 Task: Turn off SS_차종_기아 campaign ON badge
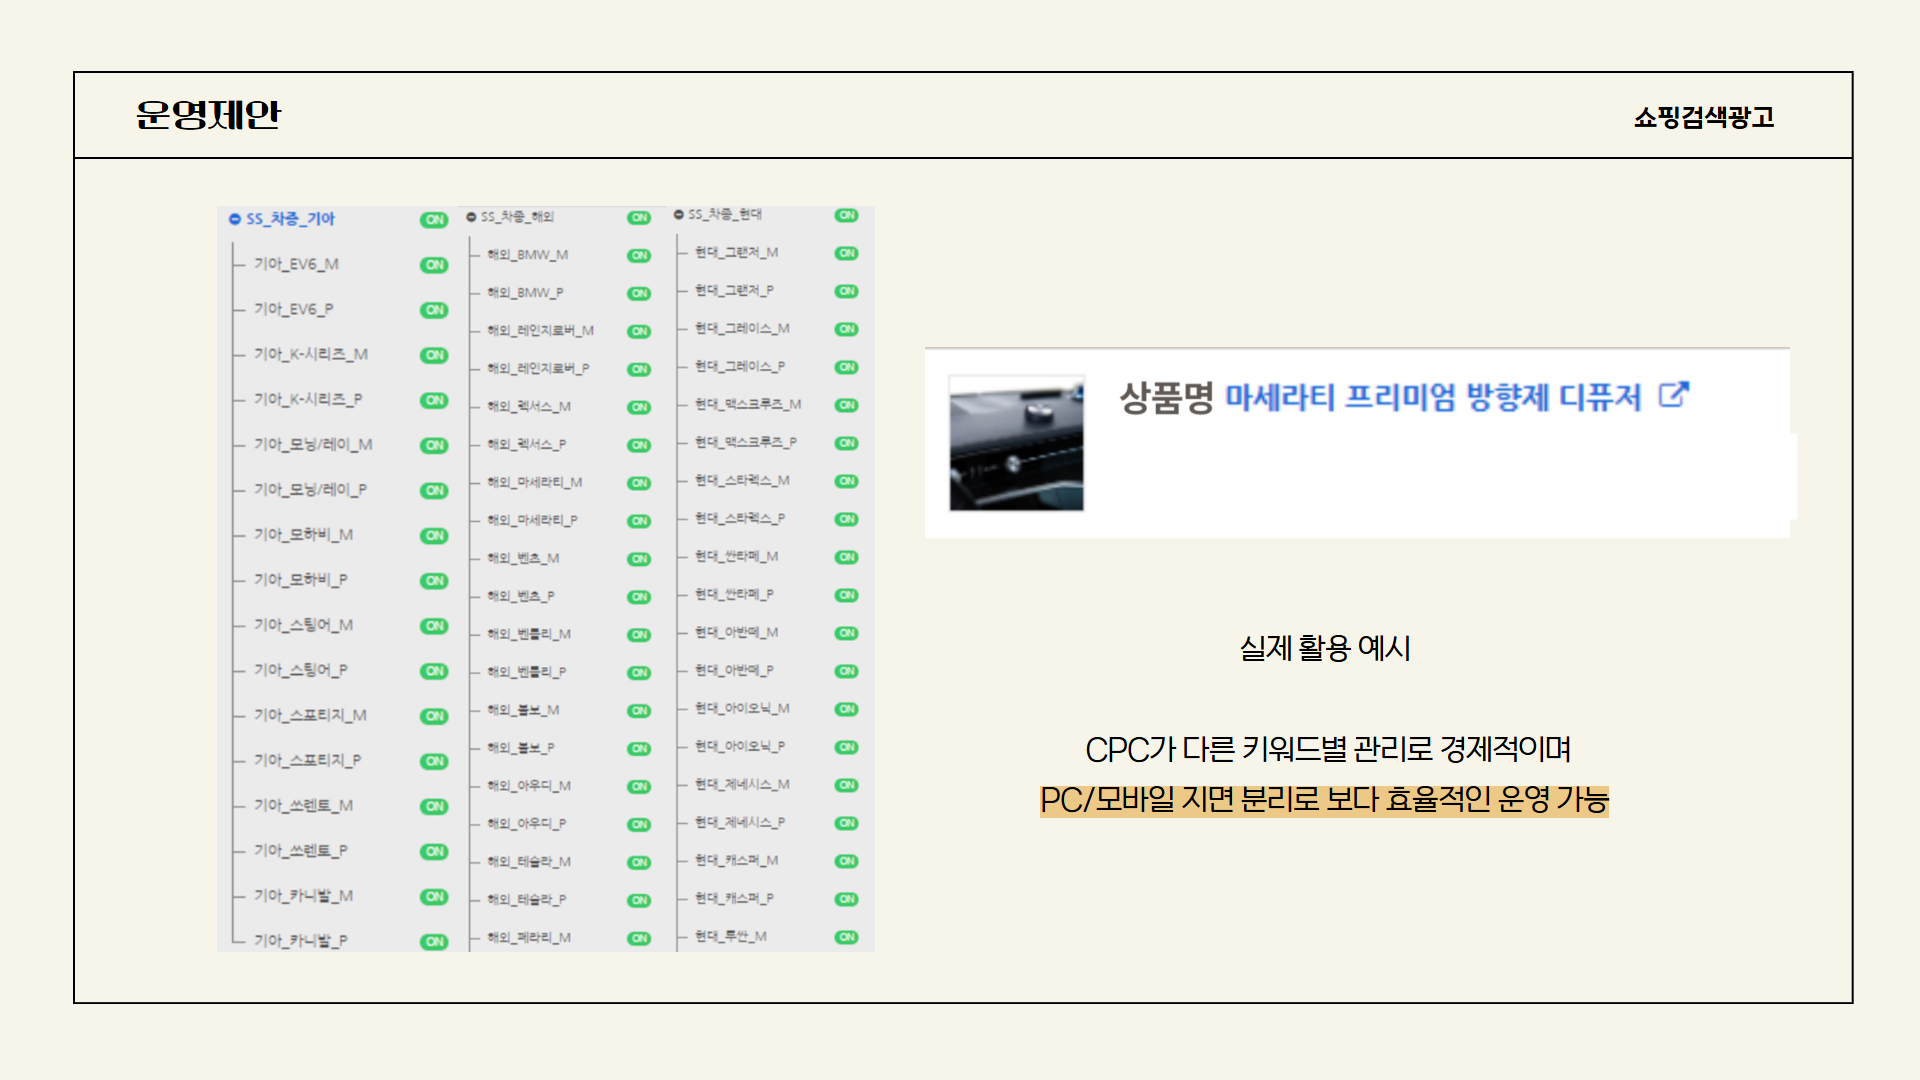[x=434, y=220]
